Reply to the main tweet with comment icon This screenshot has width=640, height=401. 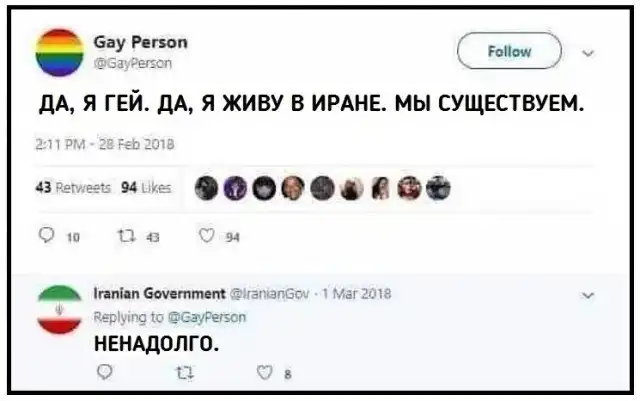[47, 235]
